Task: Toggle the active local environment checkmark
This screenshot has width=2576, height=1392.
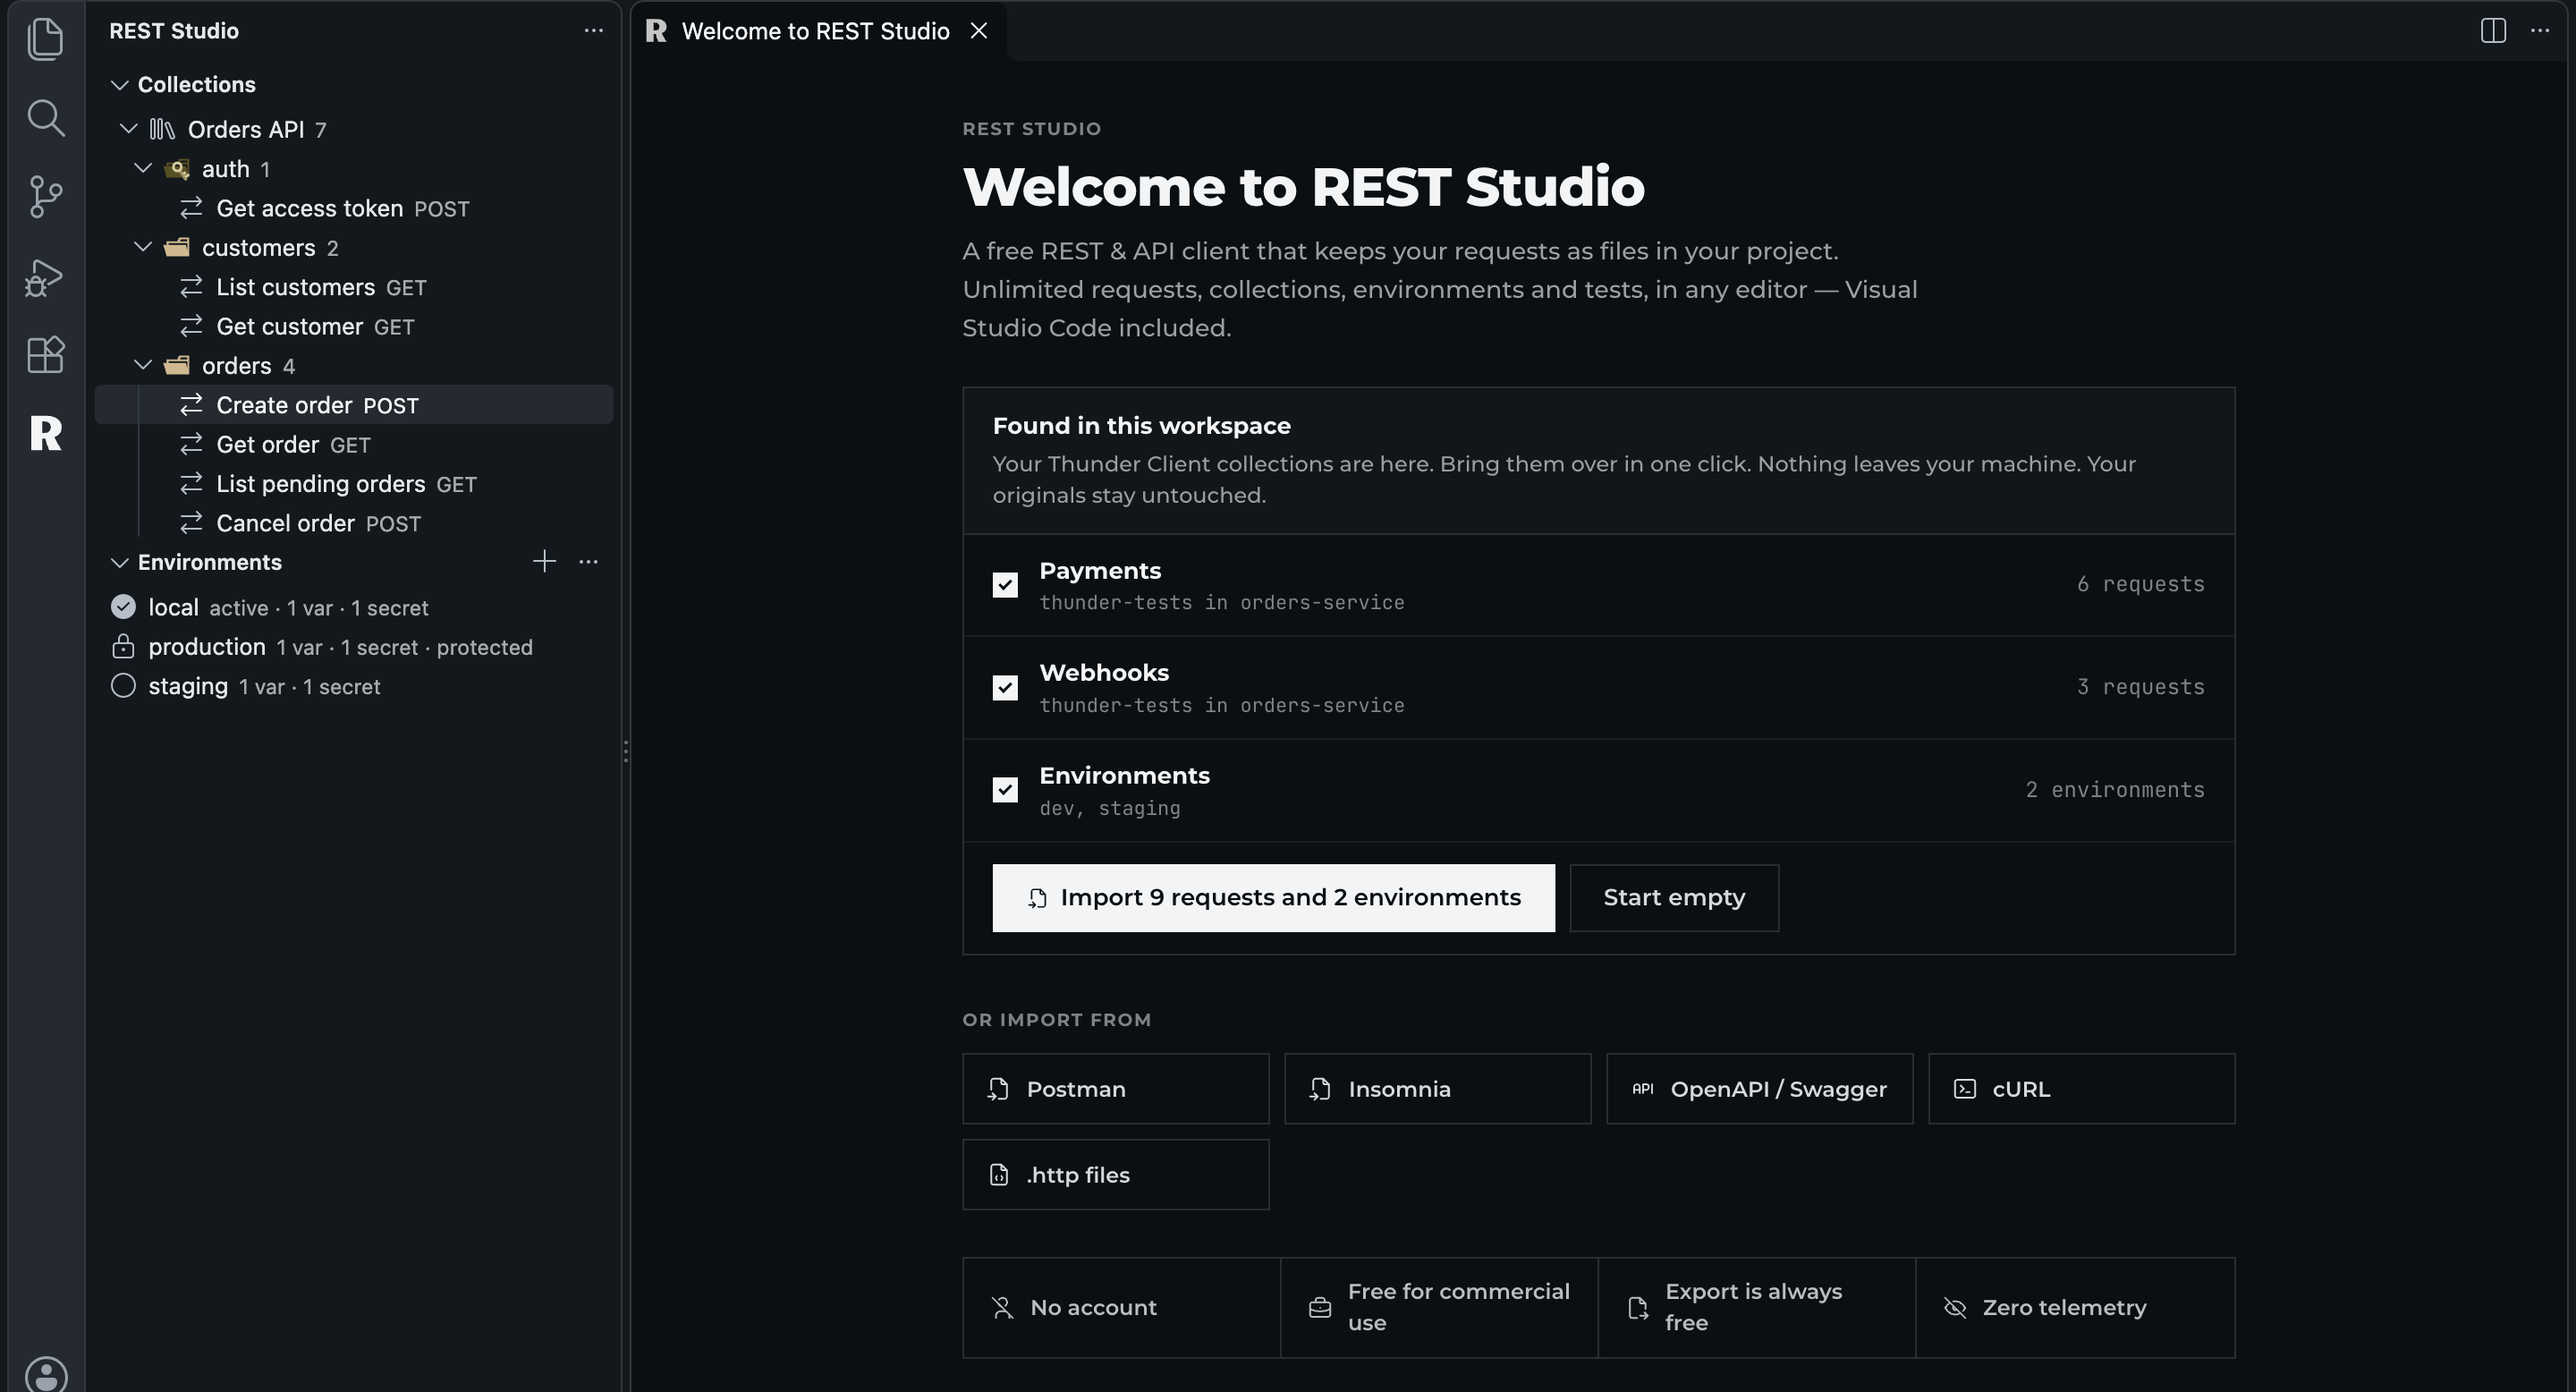Action: pyautogui.click(x=123, y=607)
